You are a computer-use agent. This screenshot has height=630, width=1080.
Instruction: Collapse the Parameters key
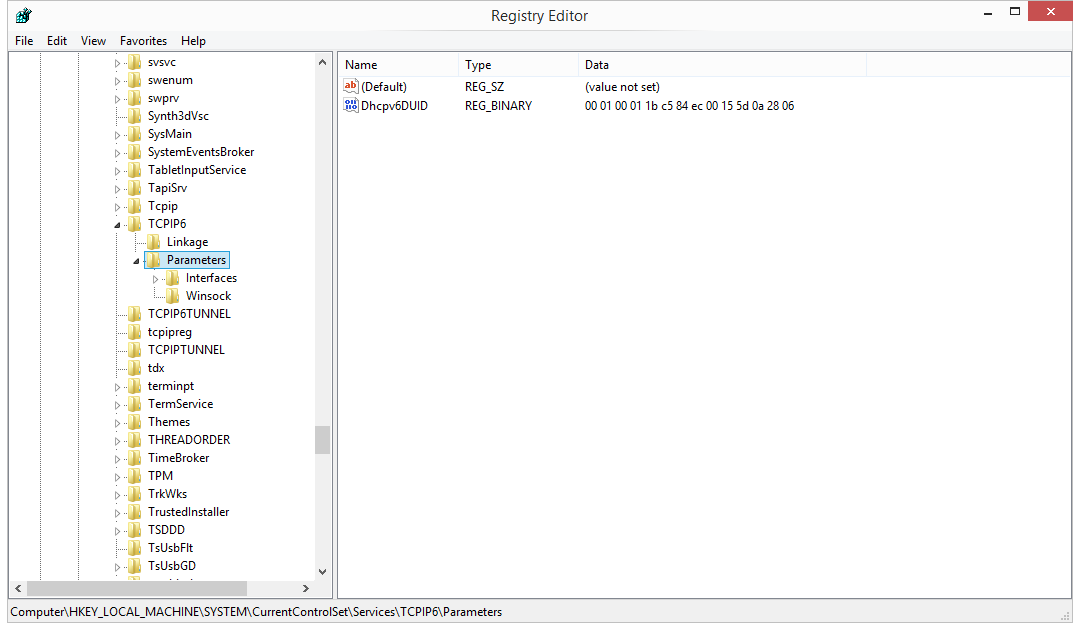point(136,259)
